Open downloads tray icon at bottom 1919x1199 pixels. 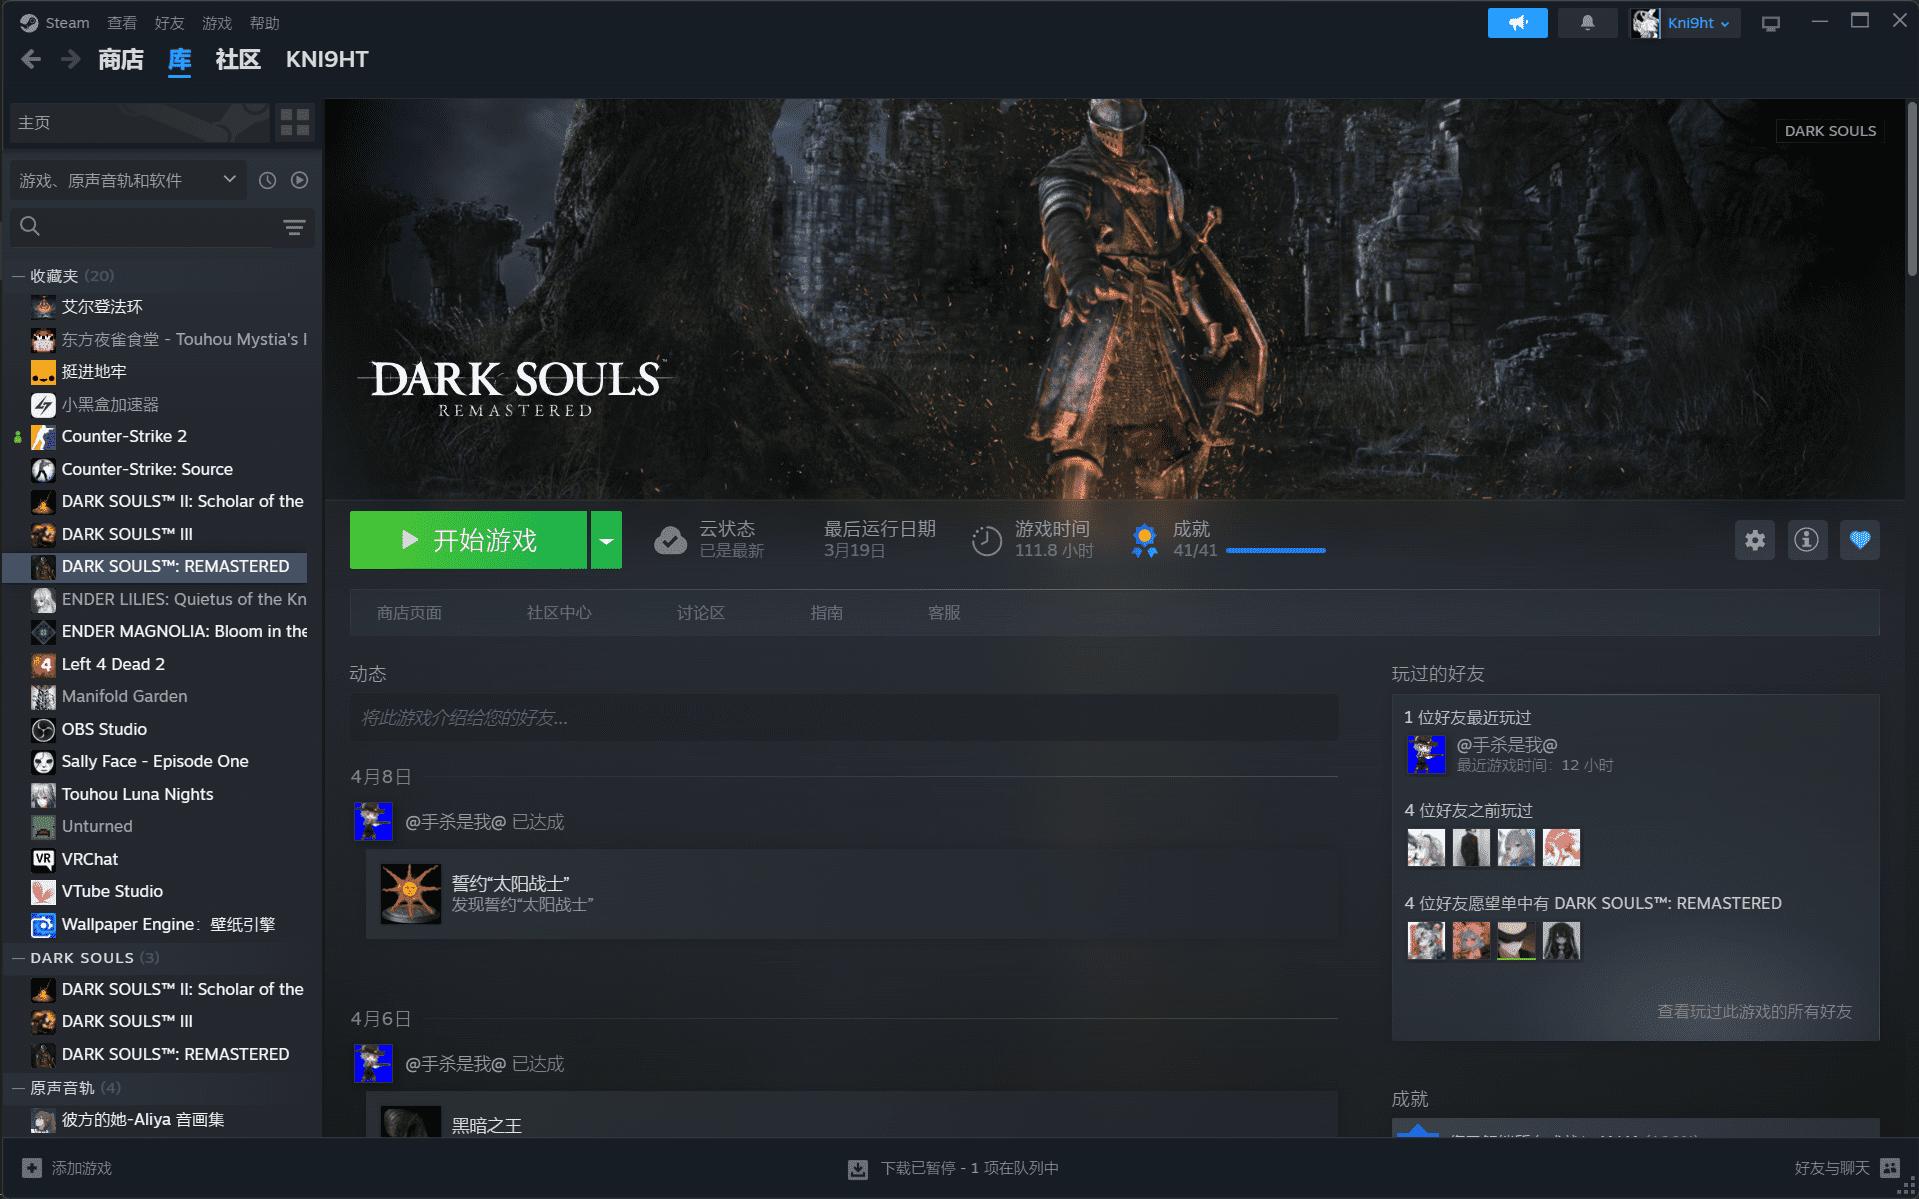(x=857, y=1168)
